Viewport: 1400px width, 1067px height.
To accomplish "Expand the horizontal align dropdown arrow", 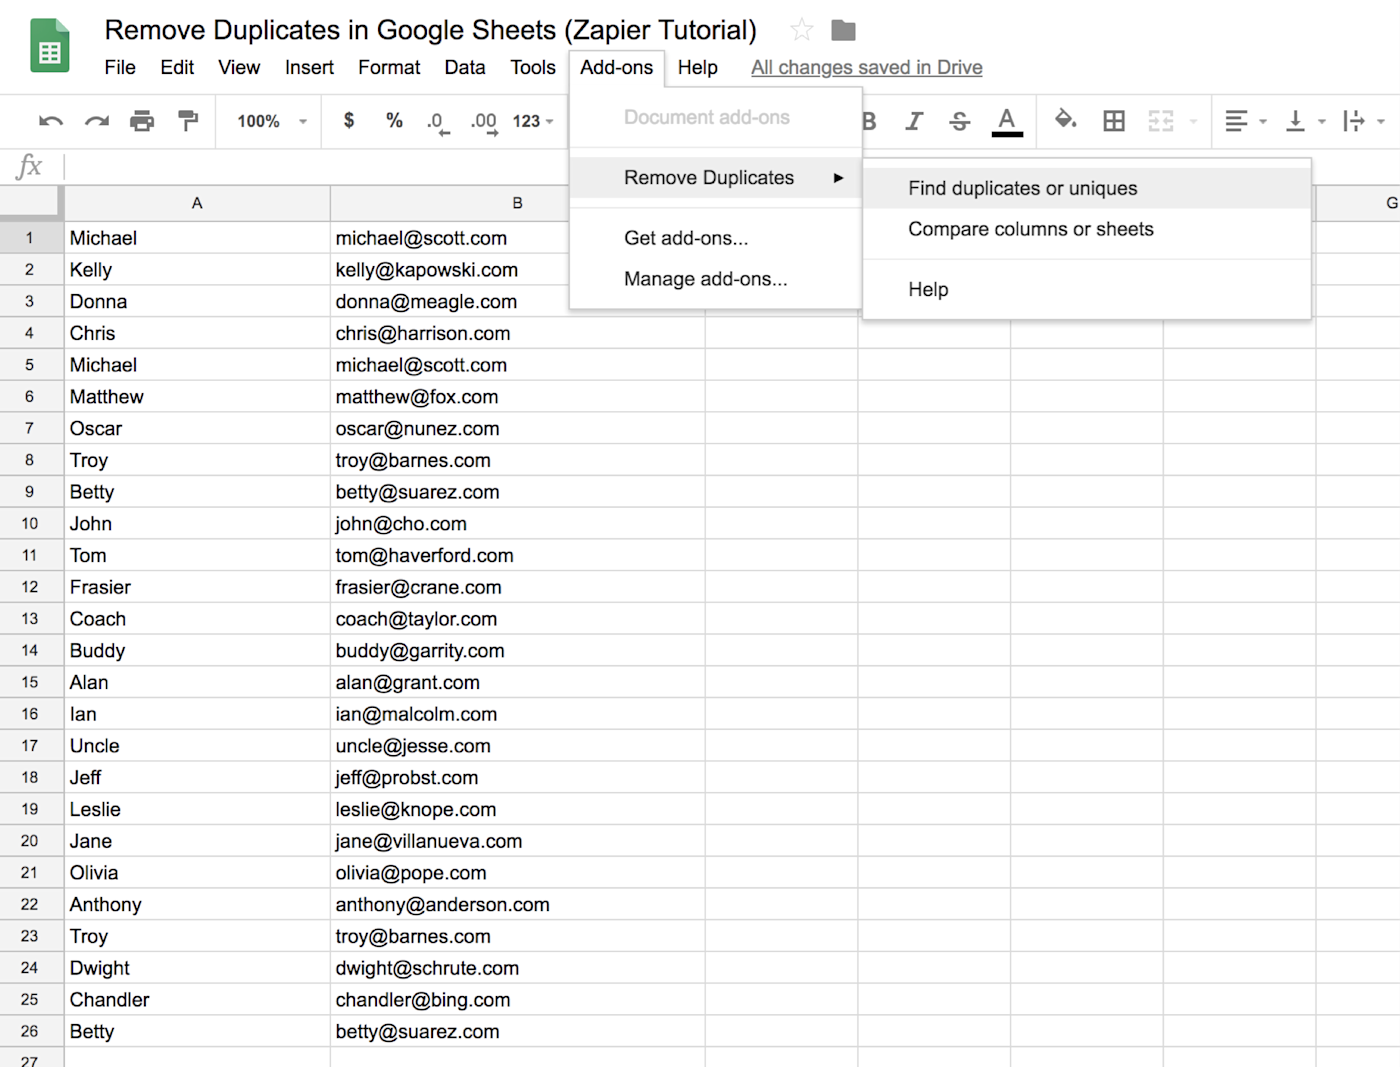I will tap(1263, 122).
